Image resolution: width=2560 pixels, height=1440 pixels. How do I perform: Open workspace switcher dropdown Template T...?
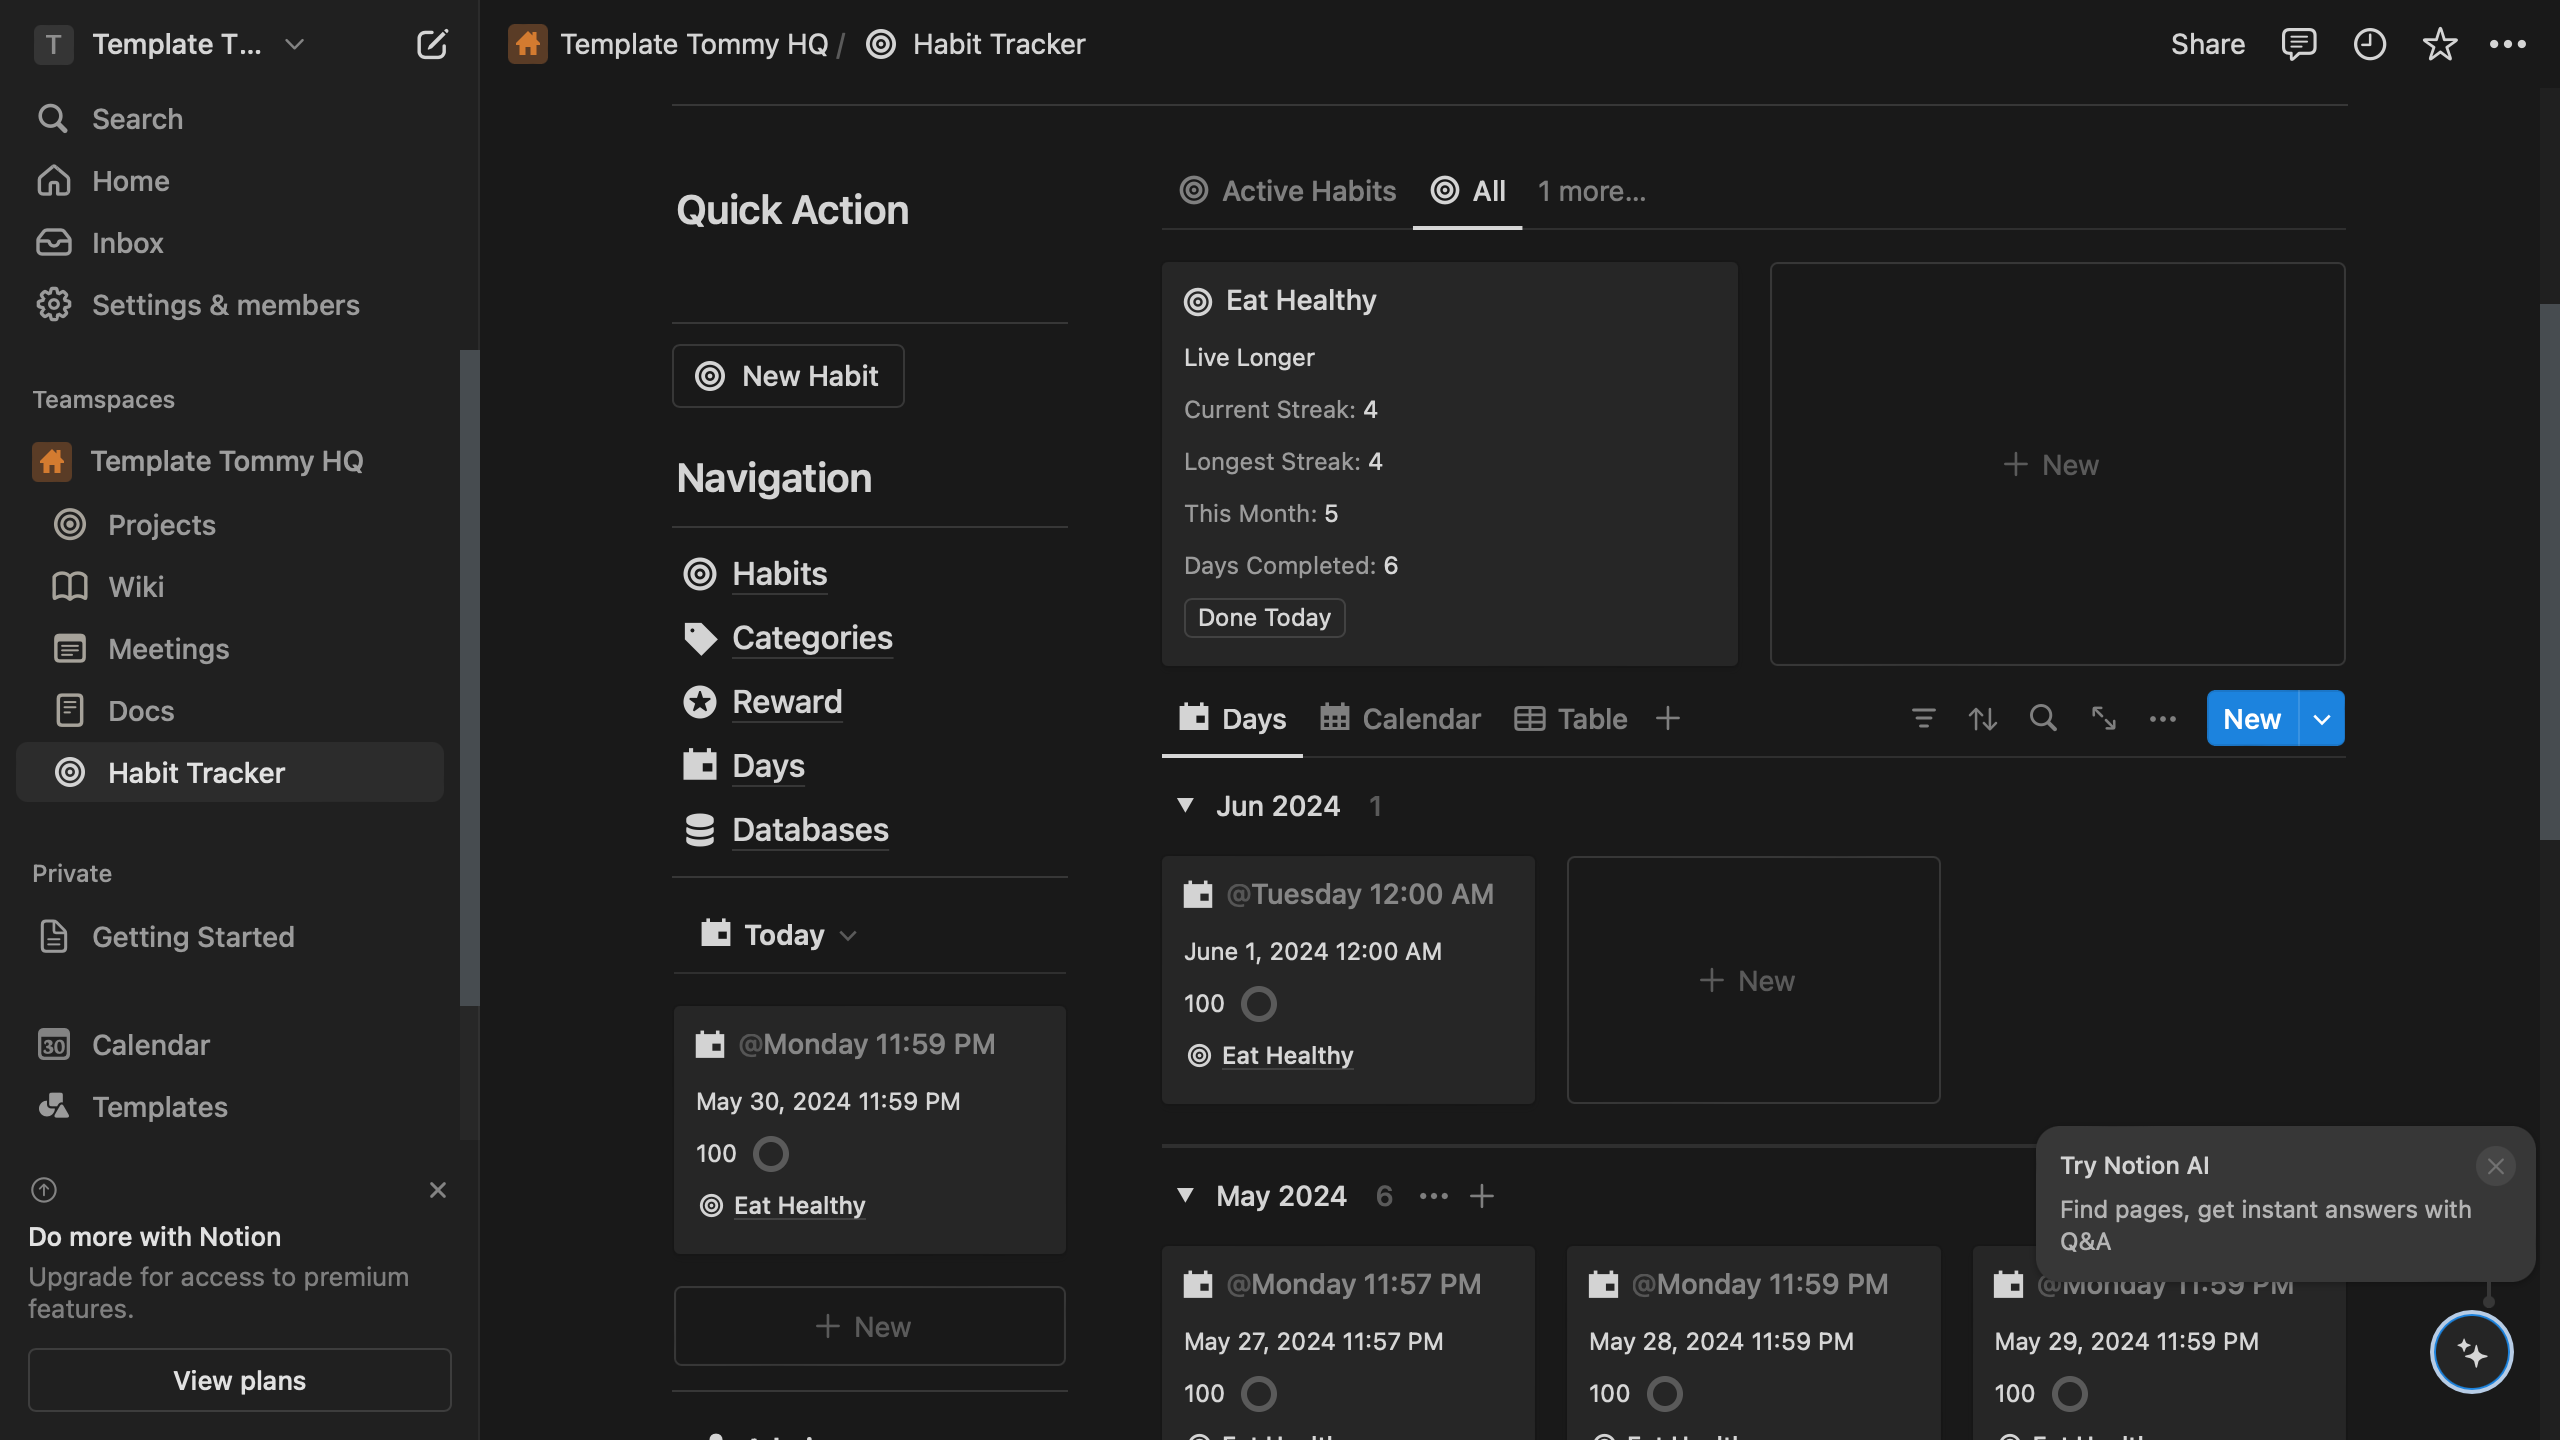(x=170, y=44)
